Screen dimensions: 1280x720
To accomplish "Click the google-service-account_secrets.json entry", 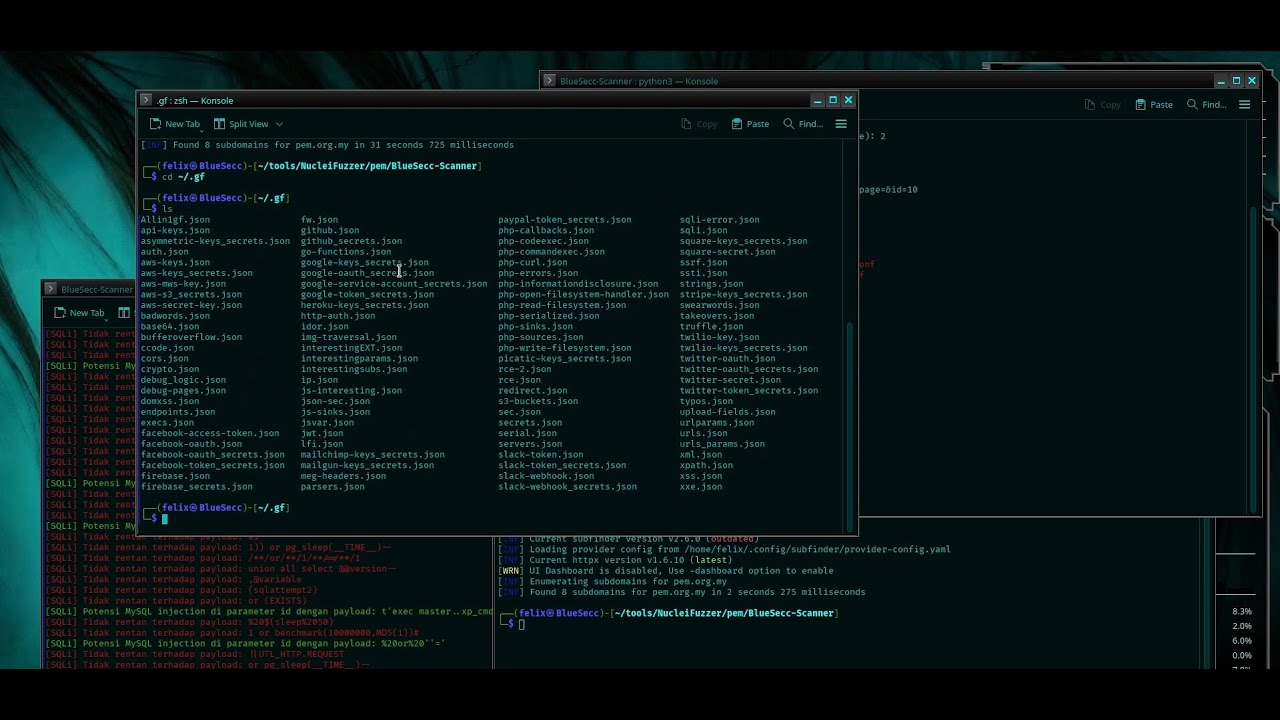I will [x=394, y=284].
